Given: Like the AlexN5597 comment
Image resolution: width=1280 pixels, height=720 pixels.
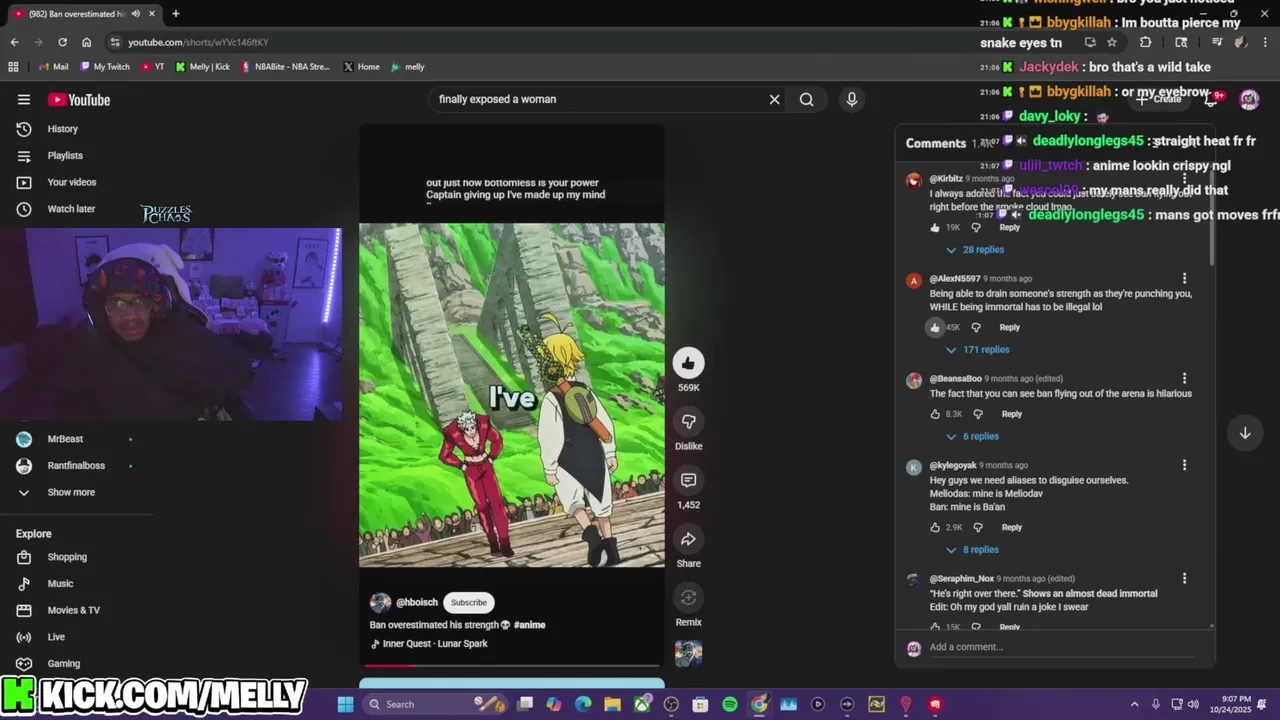Looking at the screenshot, I should pyautogui.click(x=935, y=327).
